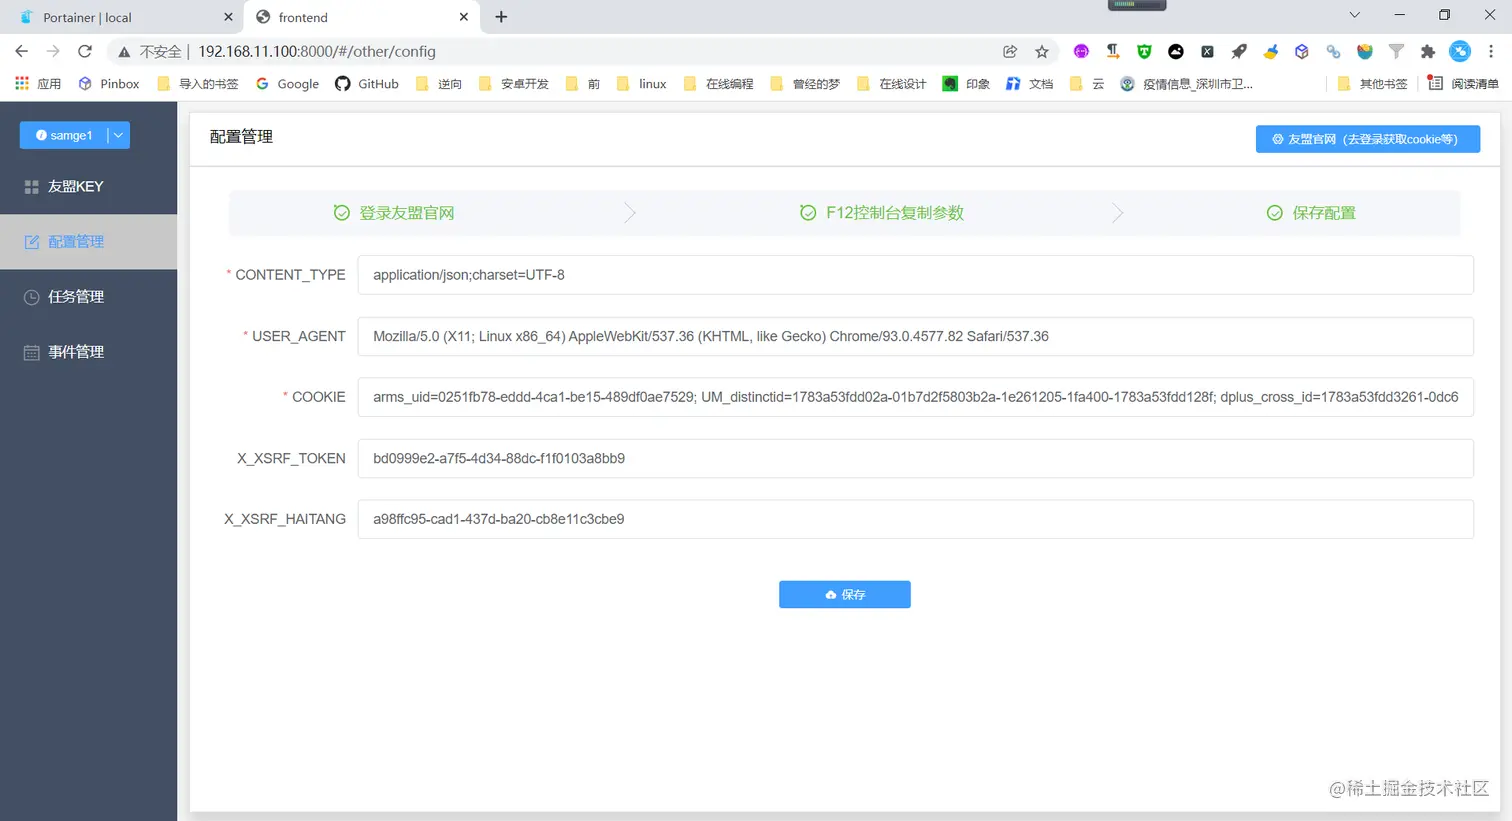Viewport: 1512px width, 821px height.
Task: Click the green check beside 保存配置
Action: 1274,212
